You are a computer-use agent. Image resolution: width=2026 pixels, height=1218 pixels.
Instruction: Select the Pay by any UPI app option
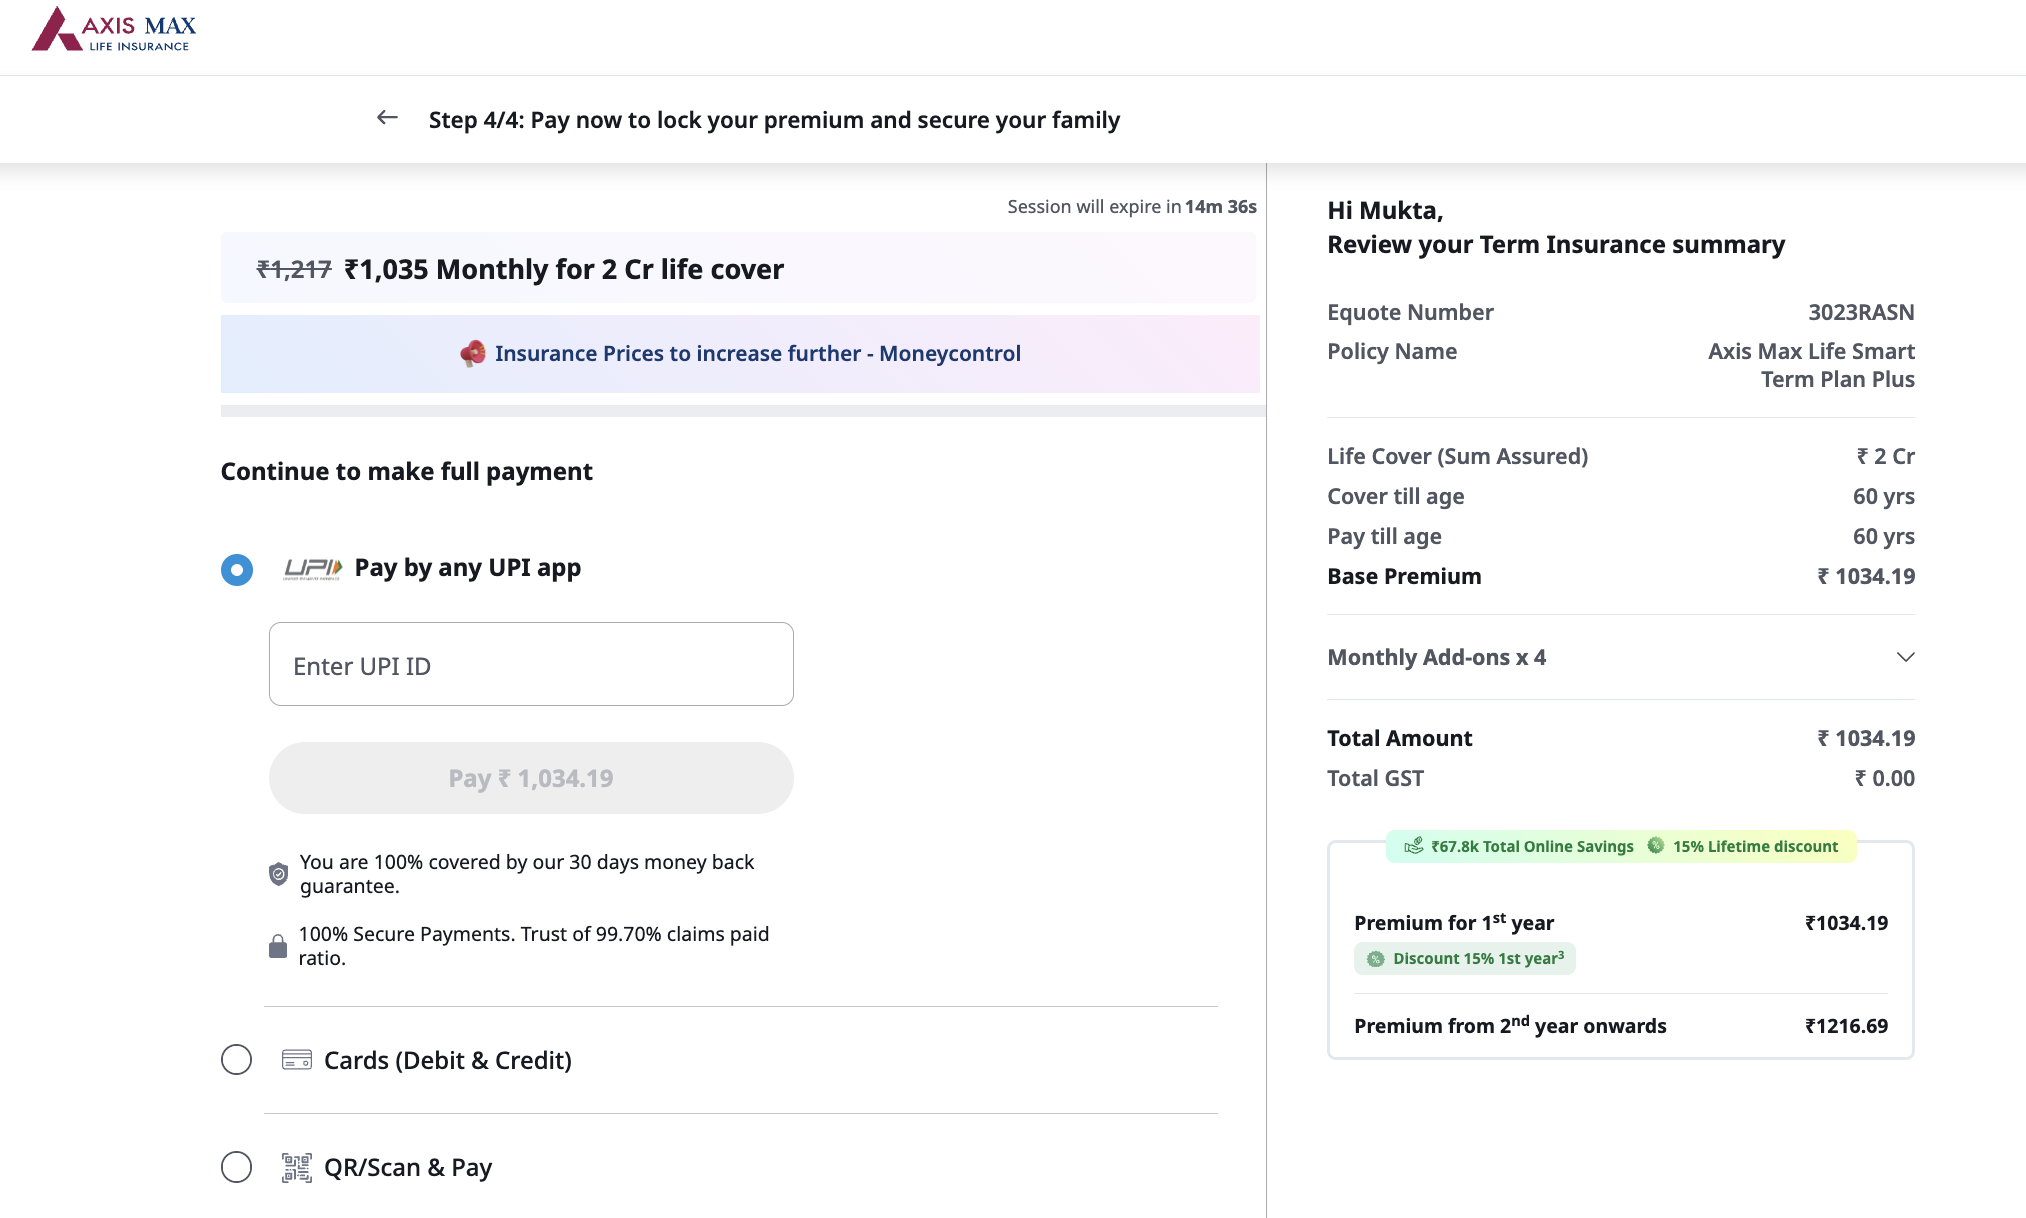tap(237, 570)
